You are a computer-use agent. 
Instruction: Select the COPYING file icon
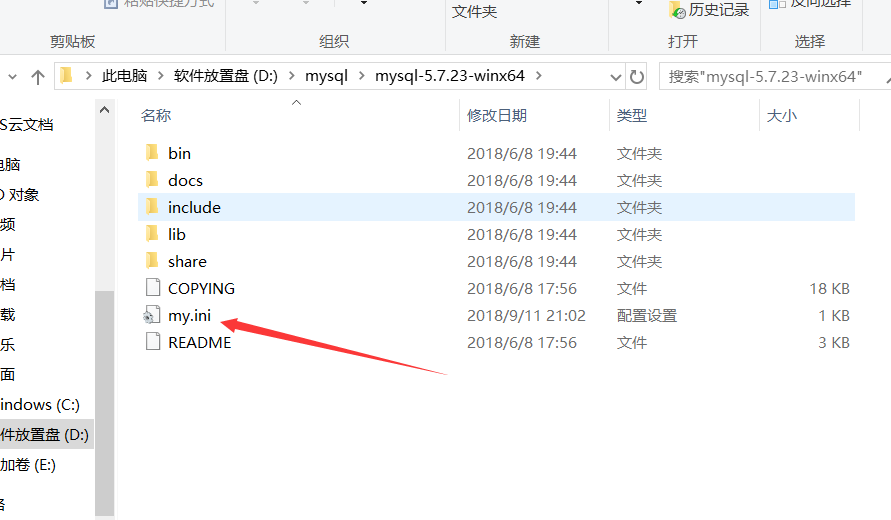tap(152, 288)
